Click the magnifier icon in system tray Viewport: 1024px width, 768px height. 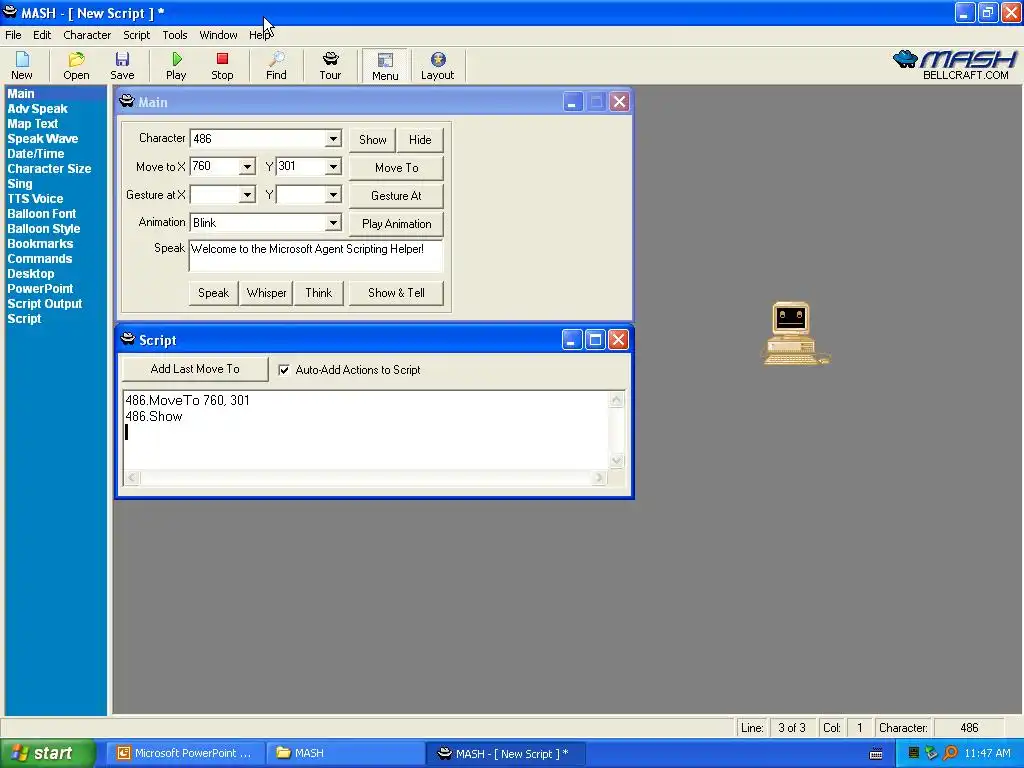pos(951,753)
